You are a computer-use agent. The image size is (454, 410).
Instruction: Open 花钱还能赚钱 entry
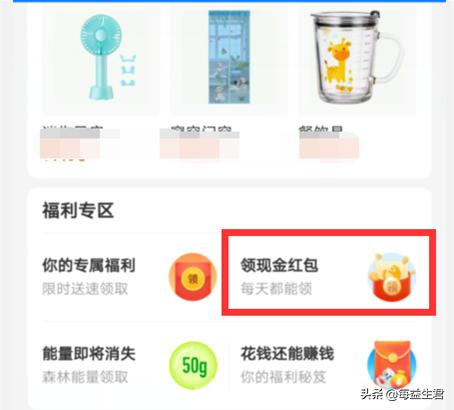328,365
